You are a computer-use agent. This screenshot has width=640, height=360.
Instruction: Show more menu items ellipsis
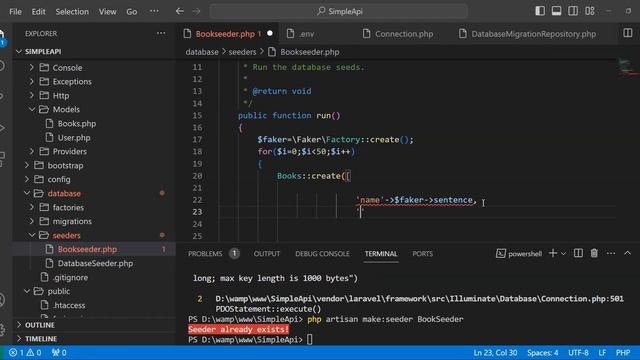point(154,11)
